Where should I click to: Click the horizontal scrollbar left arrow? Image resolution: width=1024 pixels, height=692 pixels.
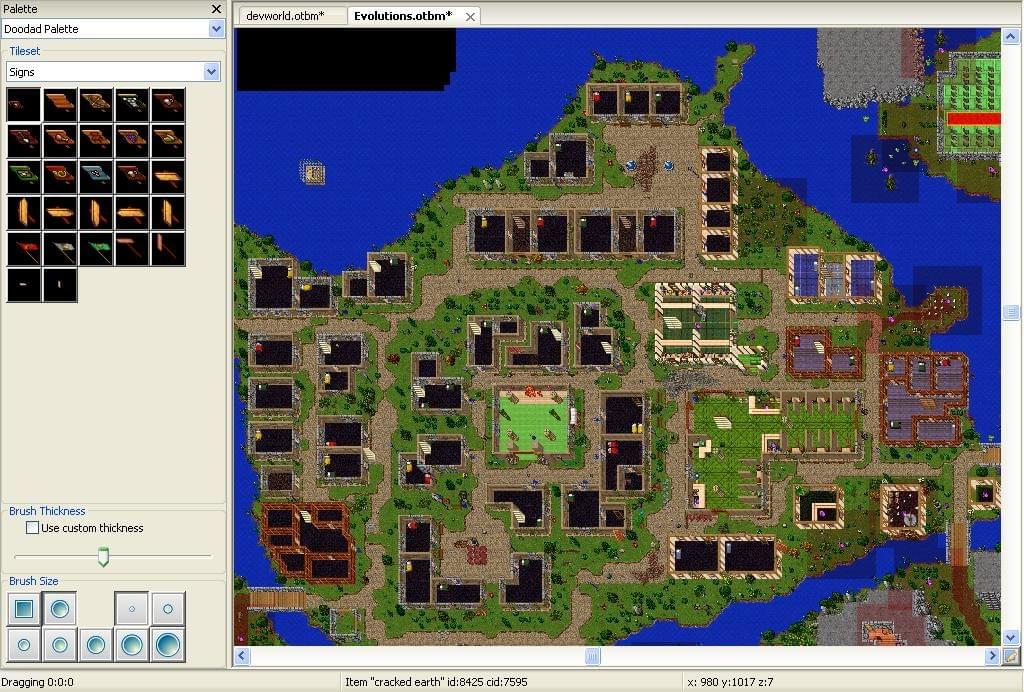[x=242, y=655]
